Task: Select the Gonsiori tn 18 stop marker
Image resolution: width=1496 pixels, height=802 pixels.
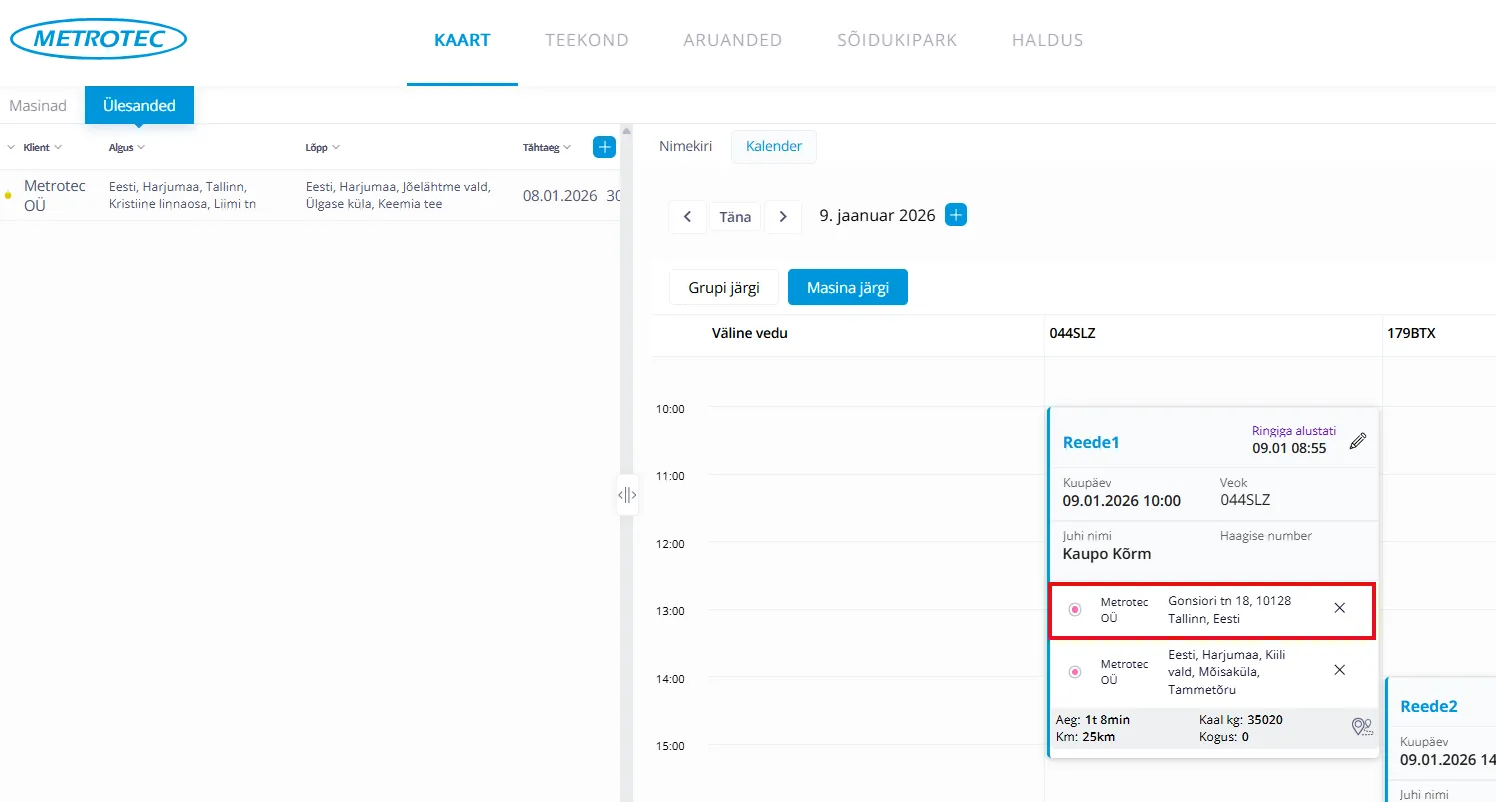Action: pos(1075,609)
